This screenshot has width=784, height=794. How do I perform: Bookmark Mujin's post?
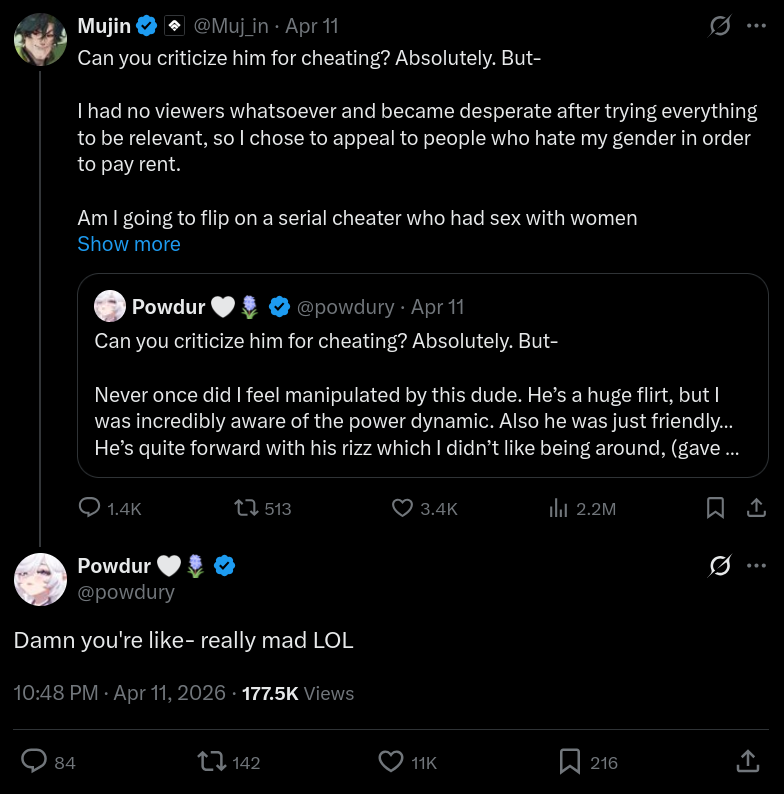[715, 508]
